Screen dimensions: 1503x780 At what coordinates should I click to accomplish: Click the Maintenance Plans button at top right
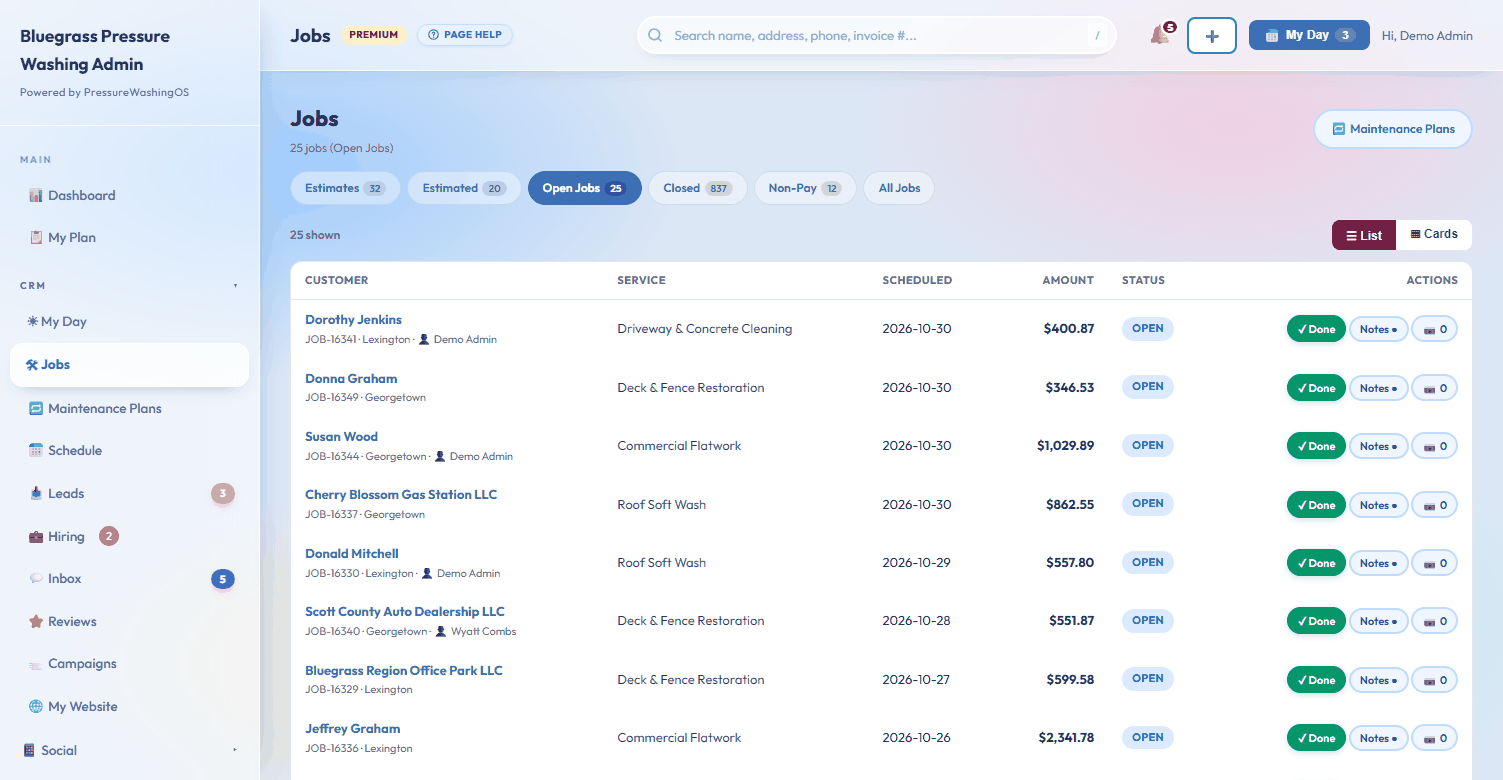[x=1393, y=129]
